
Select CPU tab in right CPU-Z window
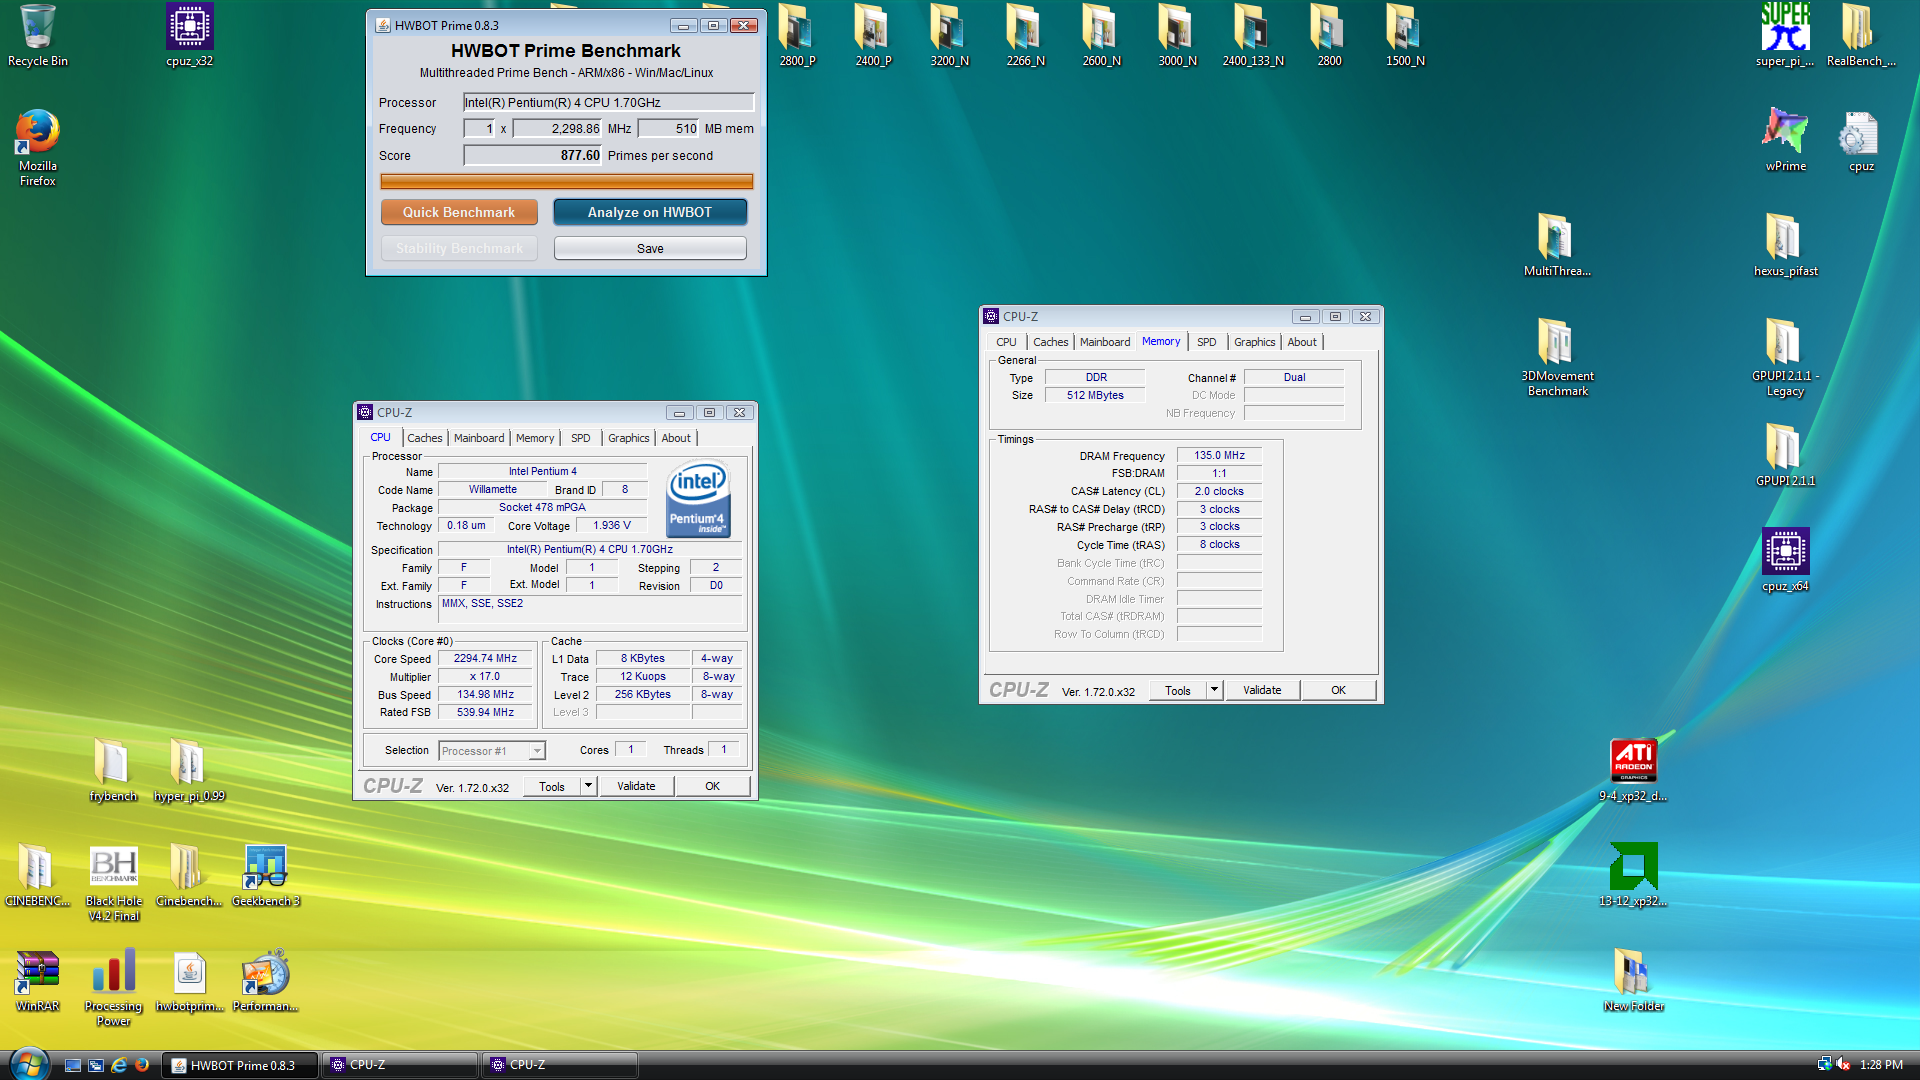click(x=1006, y=342)
